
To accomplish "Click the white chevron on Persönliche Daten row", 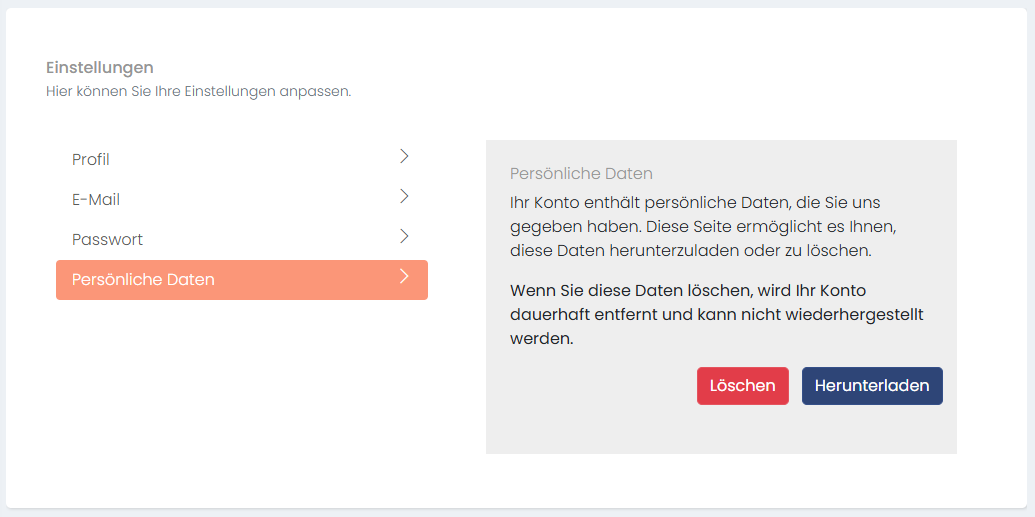I will pos(404,276).
